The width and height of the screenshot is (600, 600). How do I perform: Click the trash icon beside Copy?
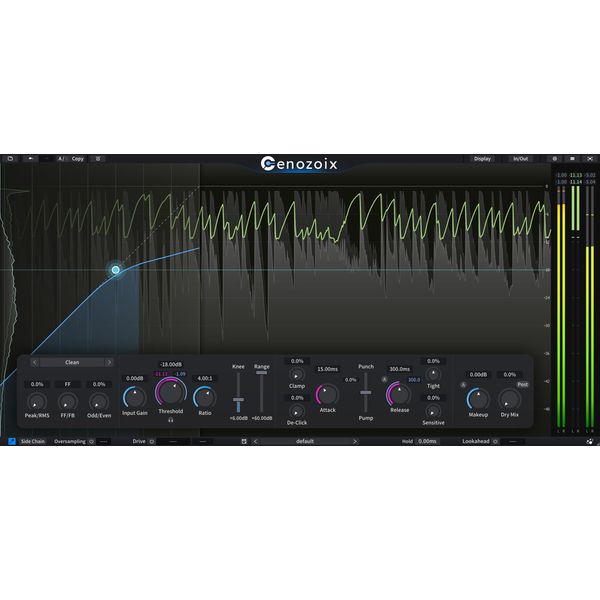tap(98, 158)
